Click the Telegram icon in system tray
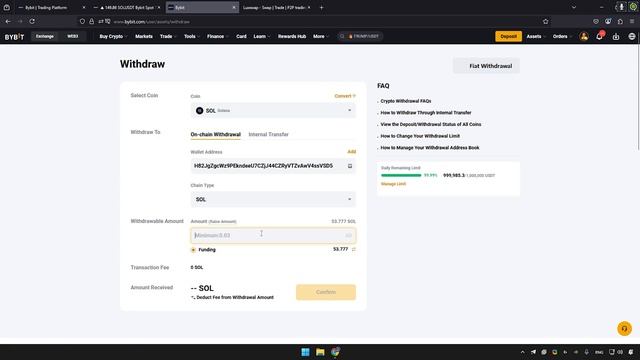The height and width of the screenshot is (360, 640). (533, 352)
